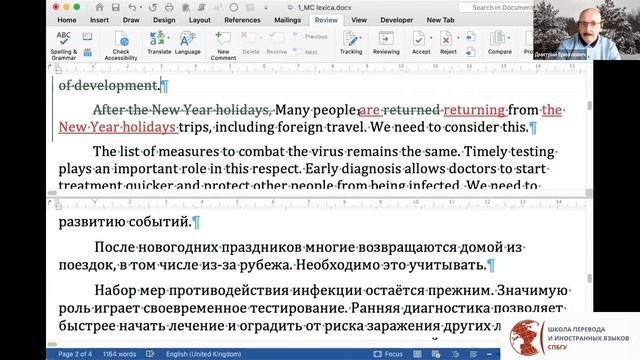Open the Developer tab
This screenshot has height=360, width=640.
(396, 20)
